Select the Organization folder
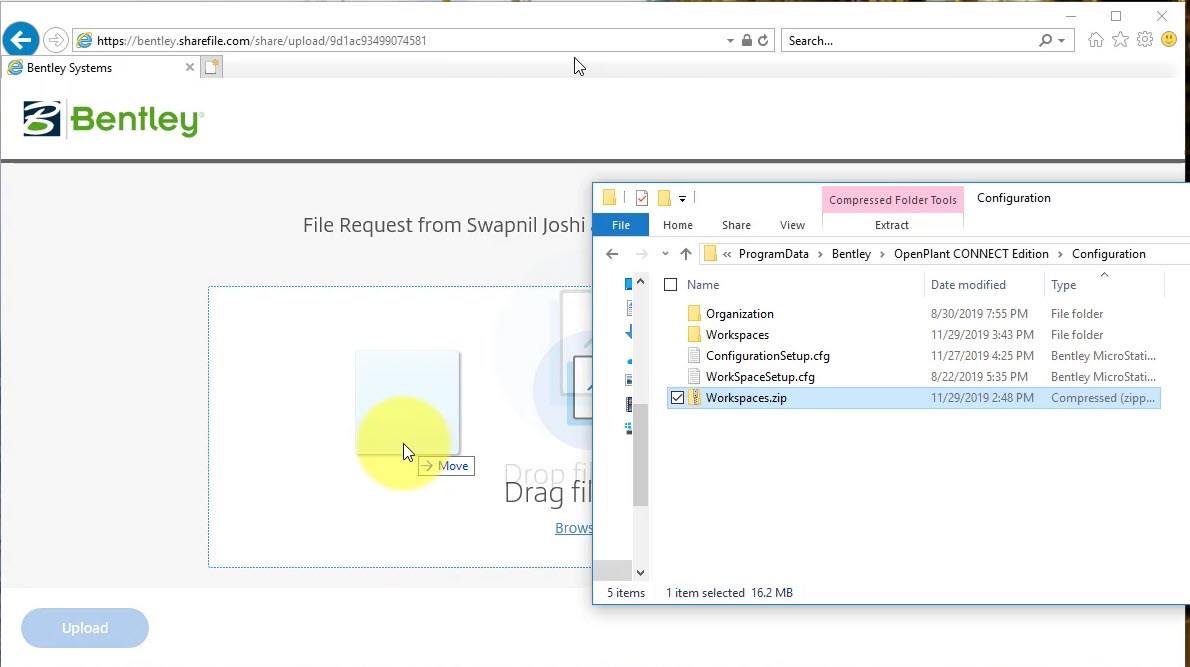The height and width of the screenshot is (667, 1190). (x=739, y=313)
